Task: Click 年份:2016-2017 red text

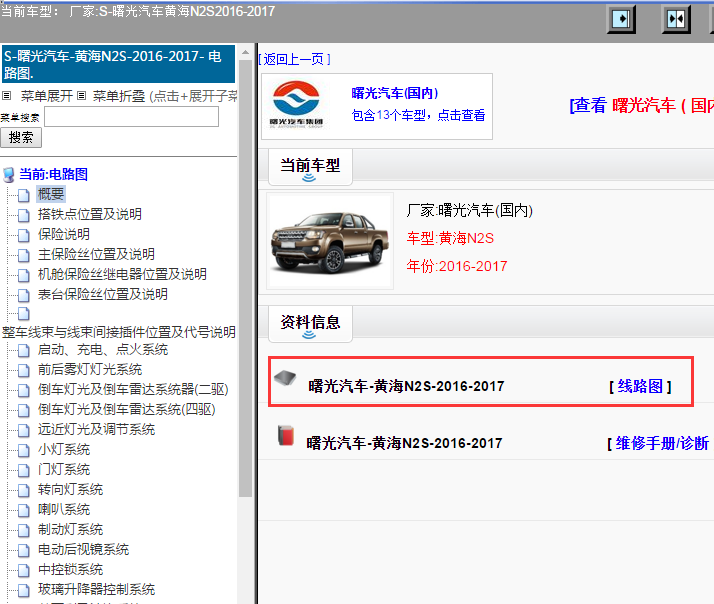Action: pos(457,266)
